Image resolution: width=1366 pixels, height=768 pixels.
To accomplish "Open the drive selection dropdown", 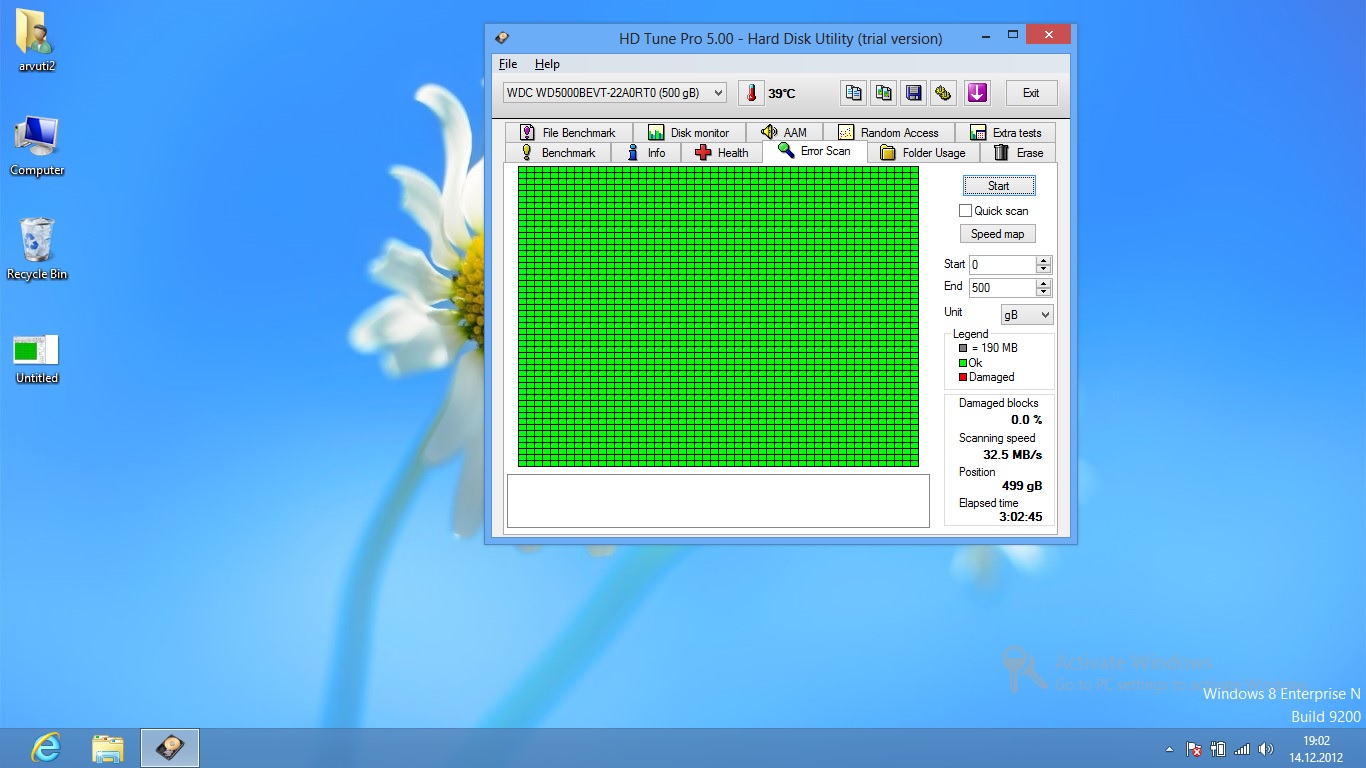I will (x=614, y=93).
